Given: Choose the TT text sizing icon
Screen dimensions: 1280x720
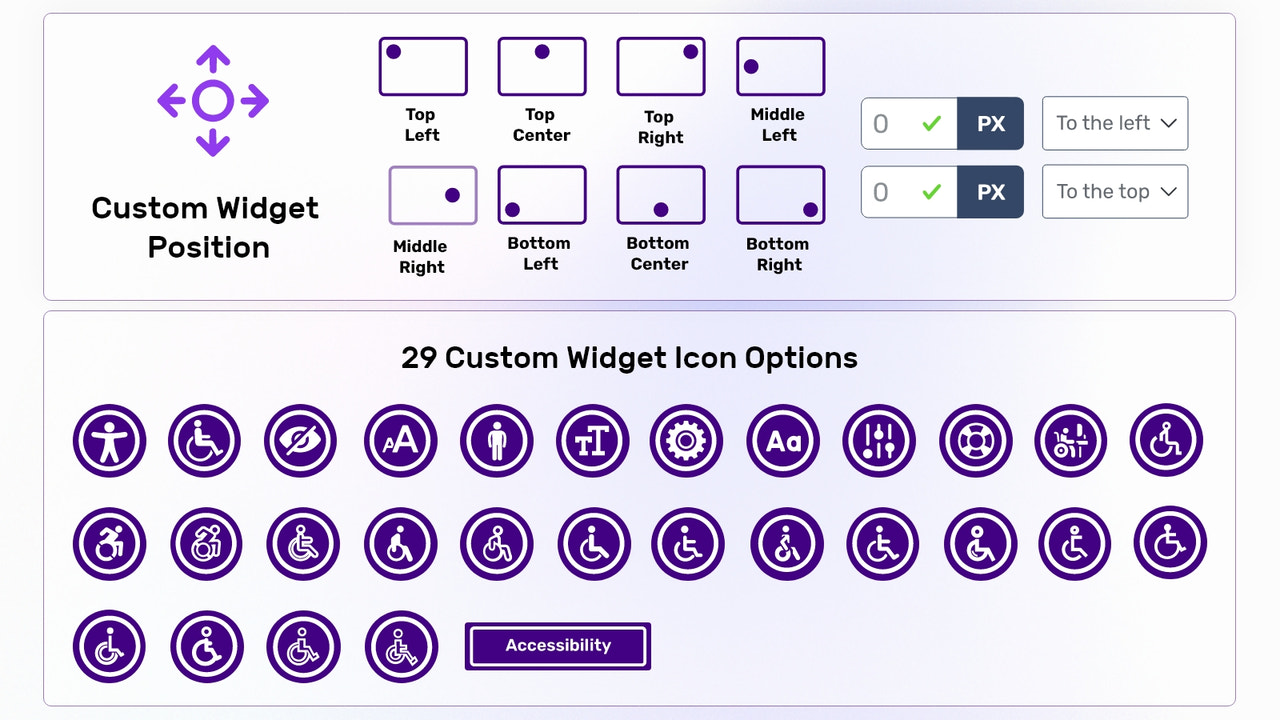Looking at the screenshot, I should [x=593, y=440].
